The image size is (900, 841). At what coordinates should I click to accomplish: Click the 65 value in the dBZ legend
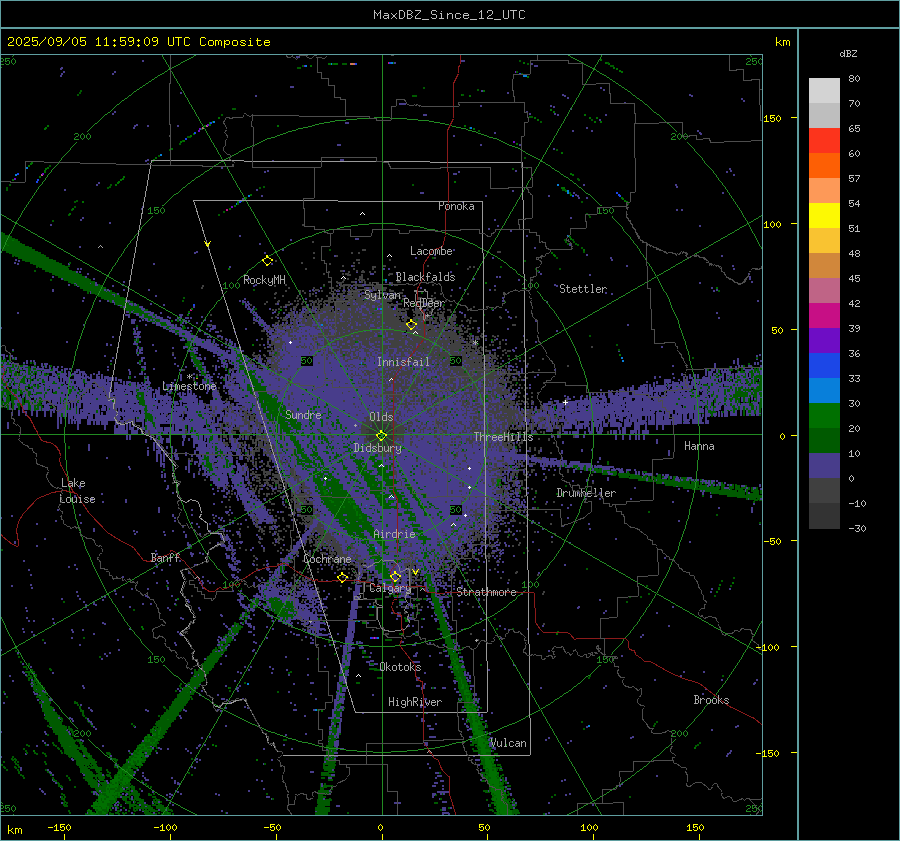coord(854,129)
